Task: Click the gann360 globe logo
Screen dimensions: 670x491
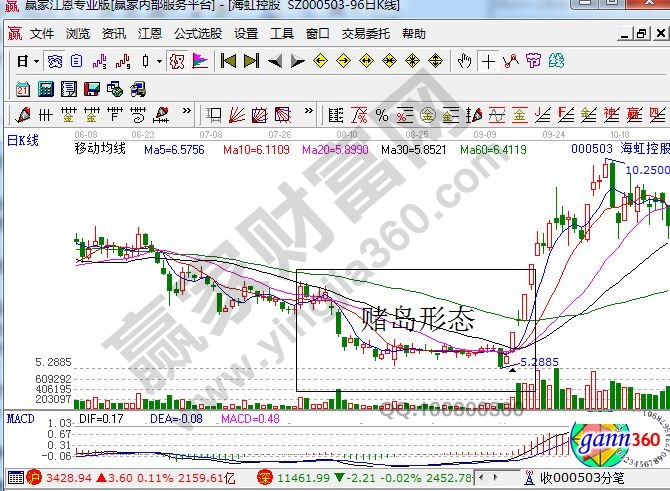Action: 612,440
